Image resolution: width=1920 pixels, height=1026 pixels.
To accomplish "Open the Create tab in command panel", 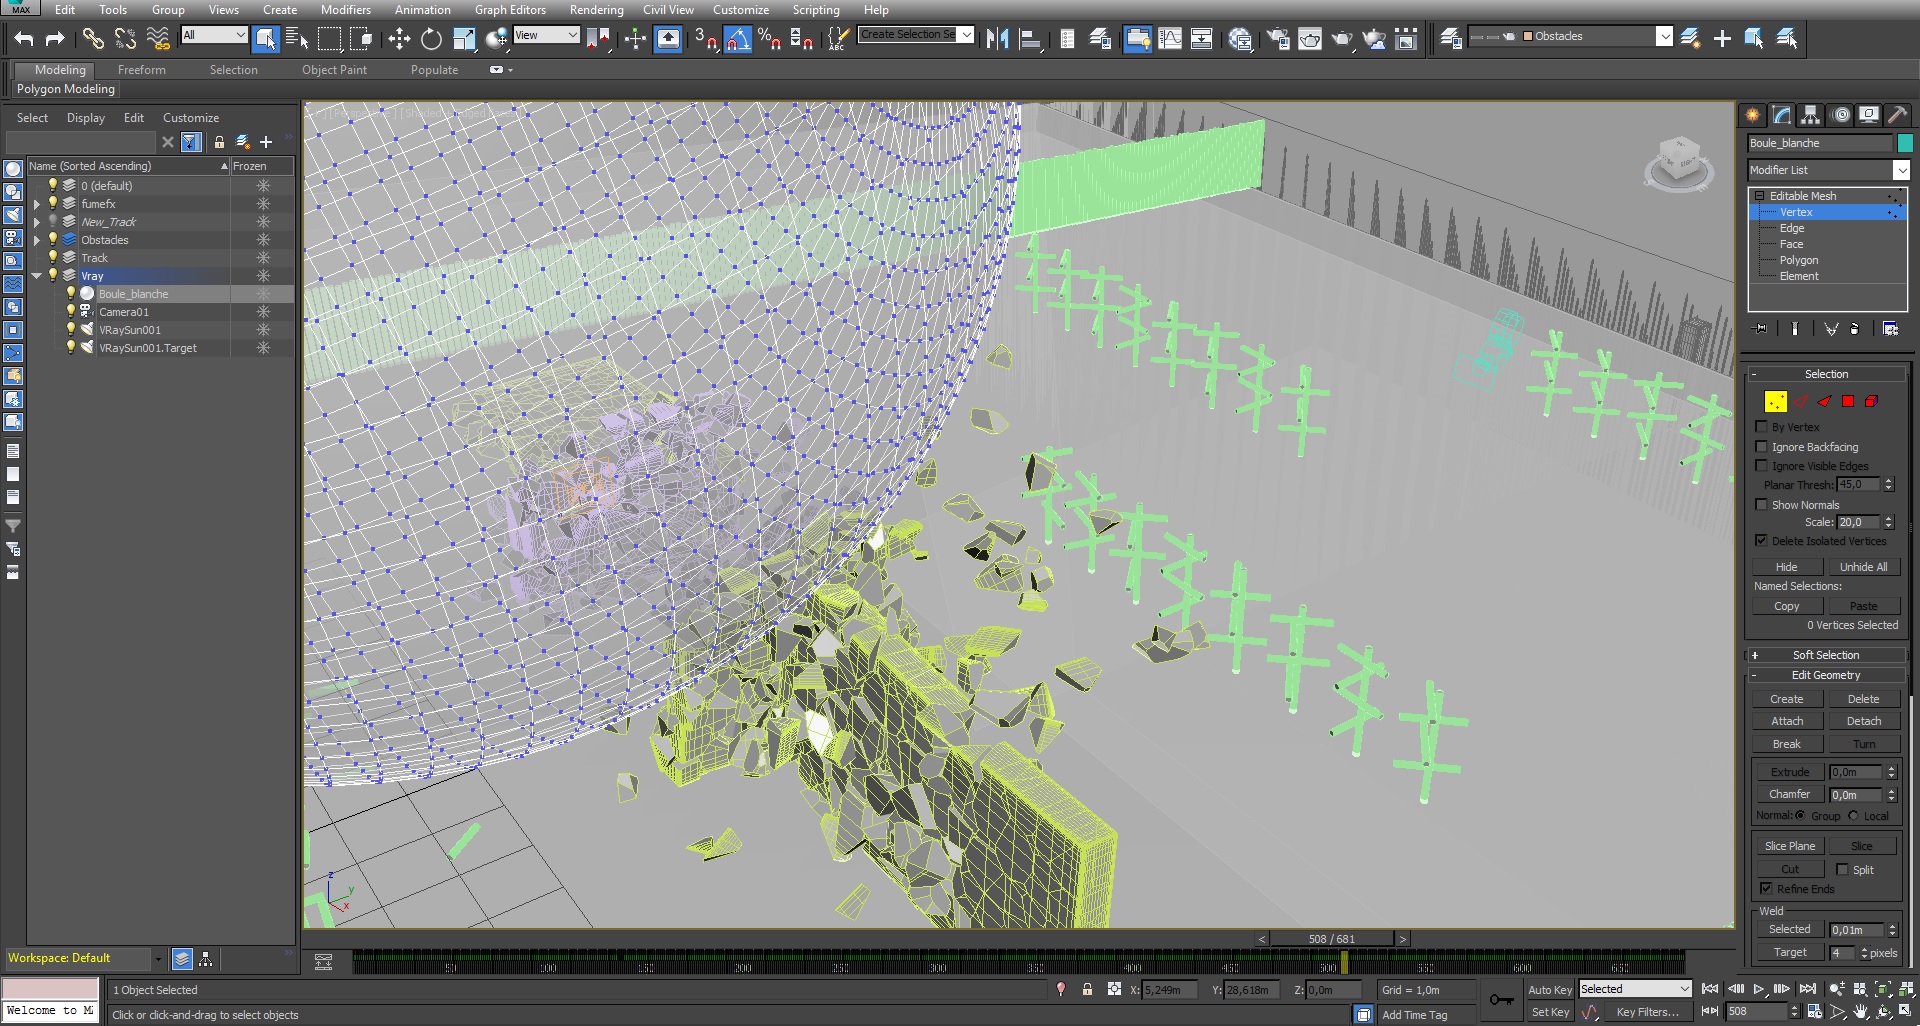I will [1752, 115].
